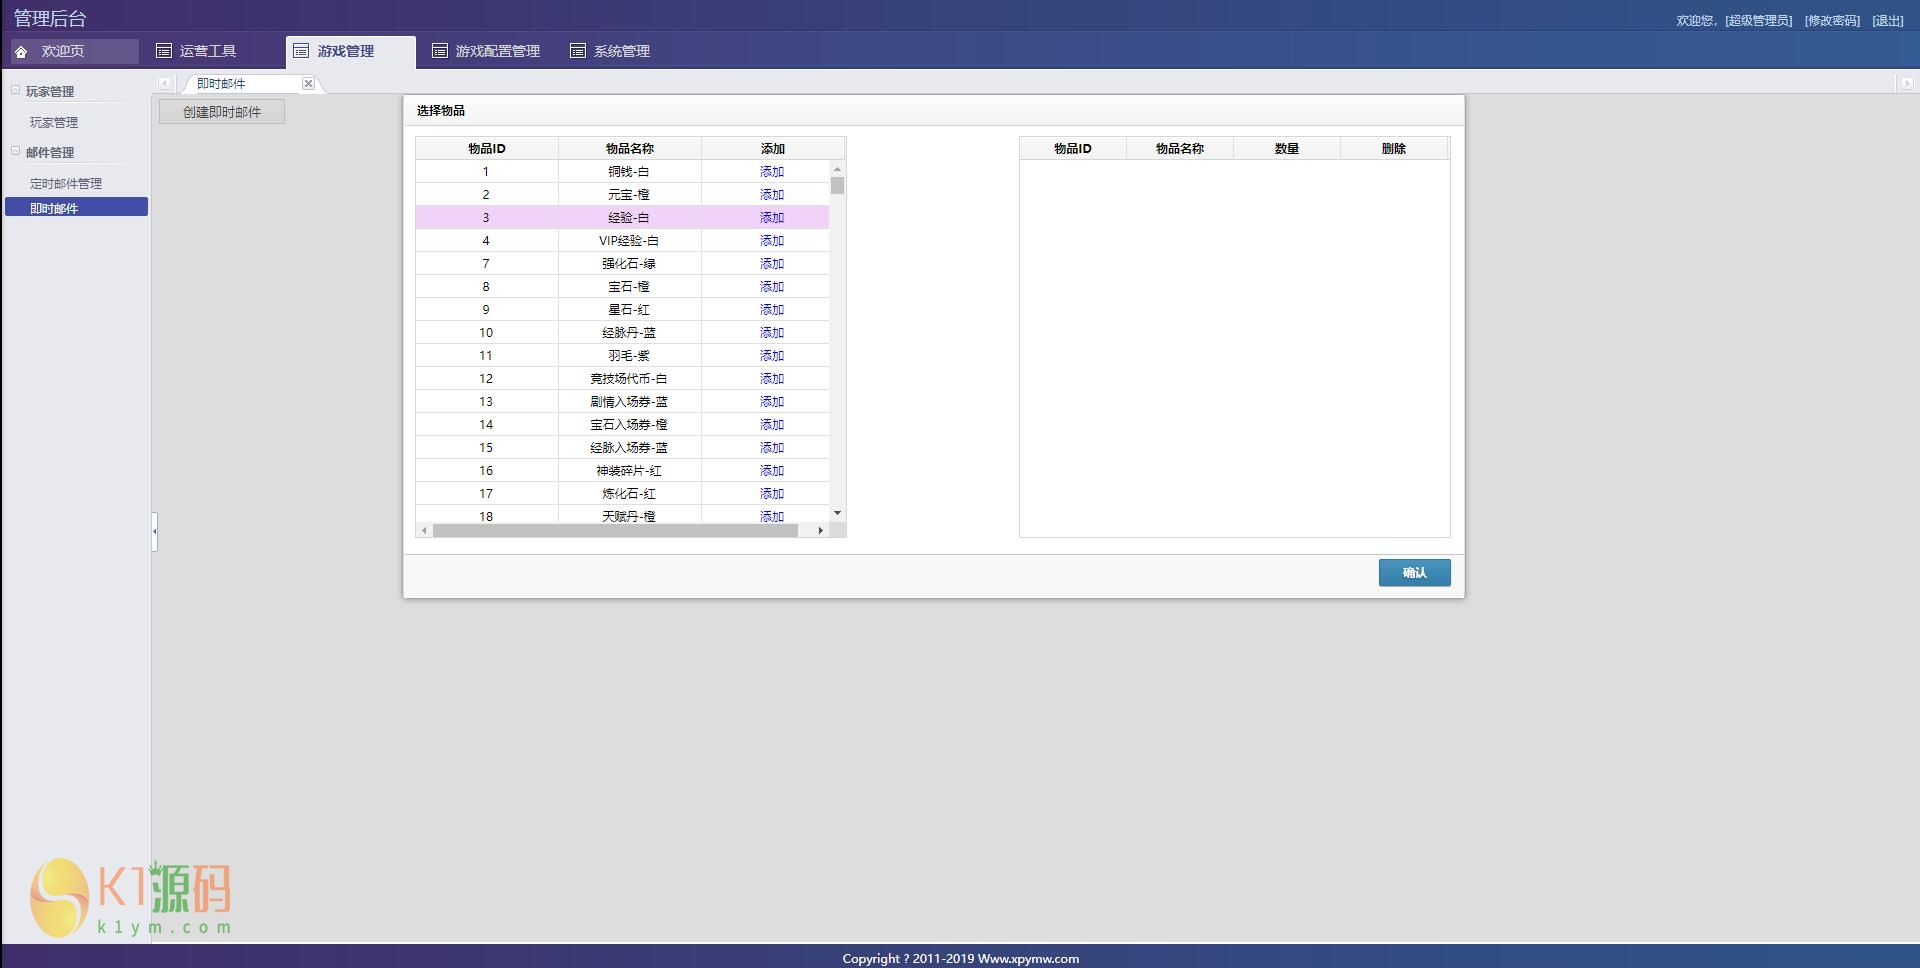This screenshot has width=1920, height=968.
Task: Select 即时邮件 in the sidebar
Action: pyautogui.click(x=76, y=207)
